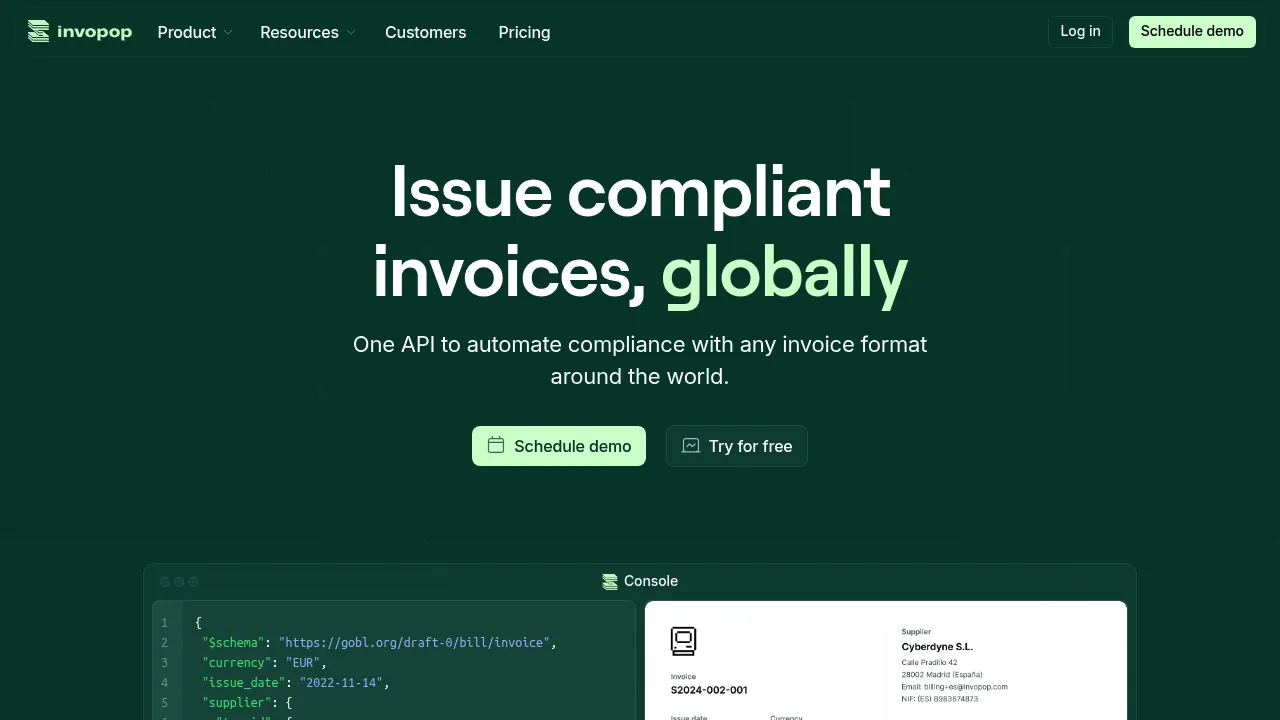Click the invoice preview panel
The height and width of the screenshot is (720, 1280).
886,660
